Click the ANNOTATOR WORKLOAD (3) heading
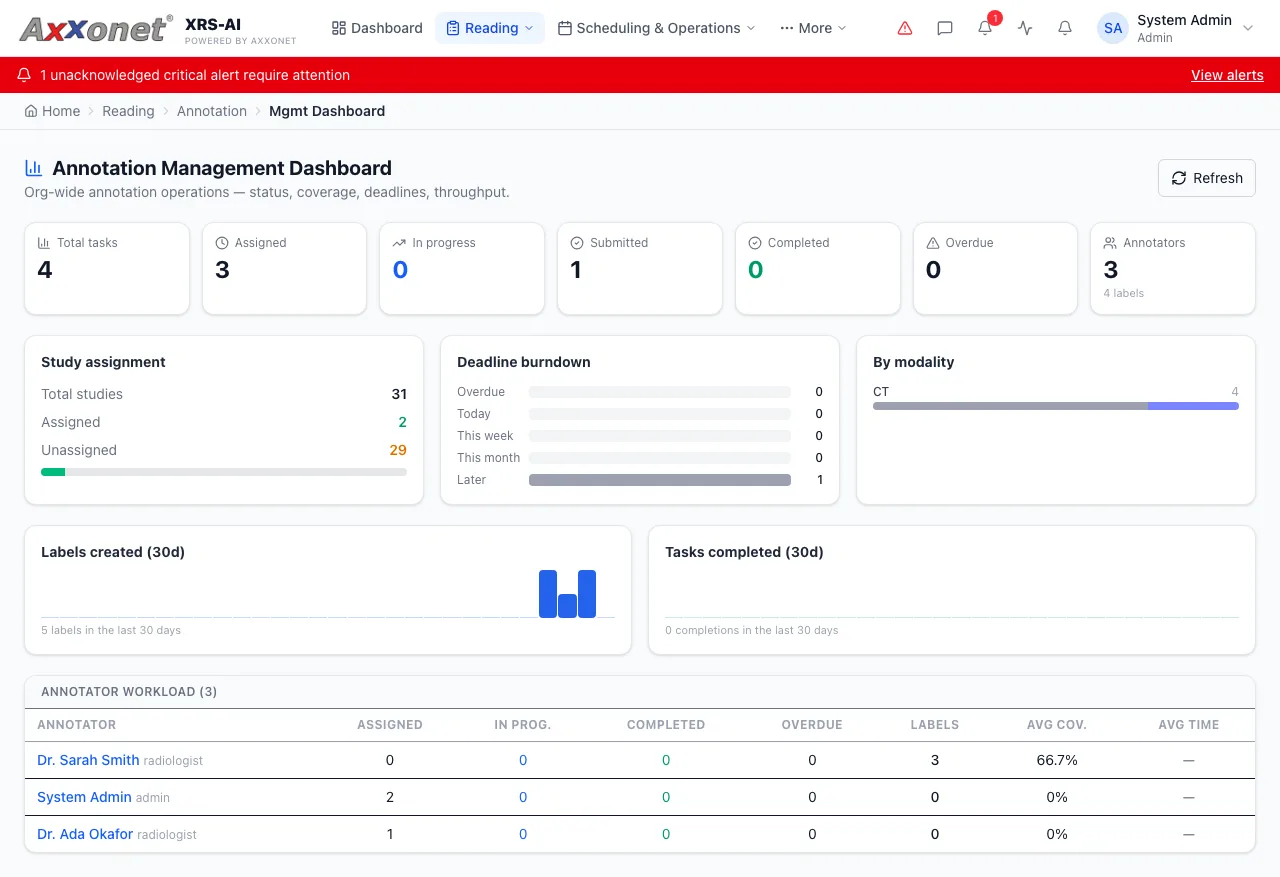The width and height of the screenshot is (1280, 877). click(129, 692)
